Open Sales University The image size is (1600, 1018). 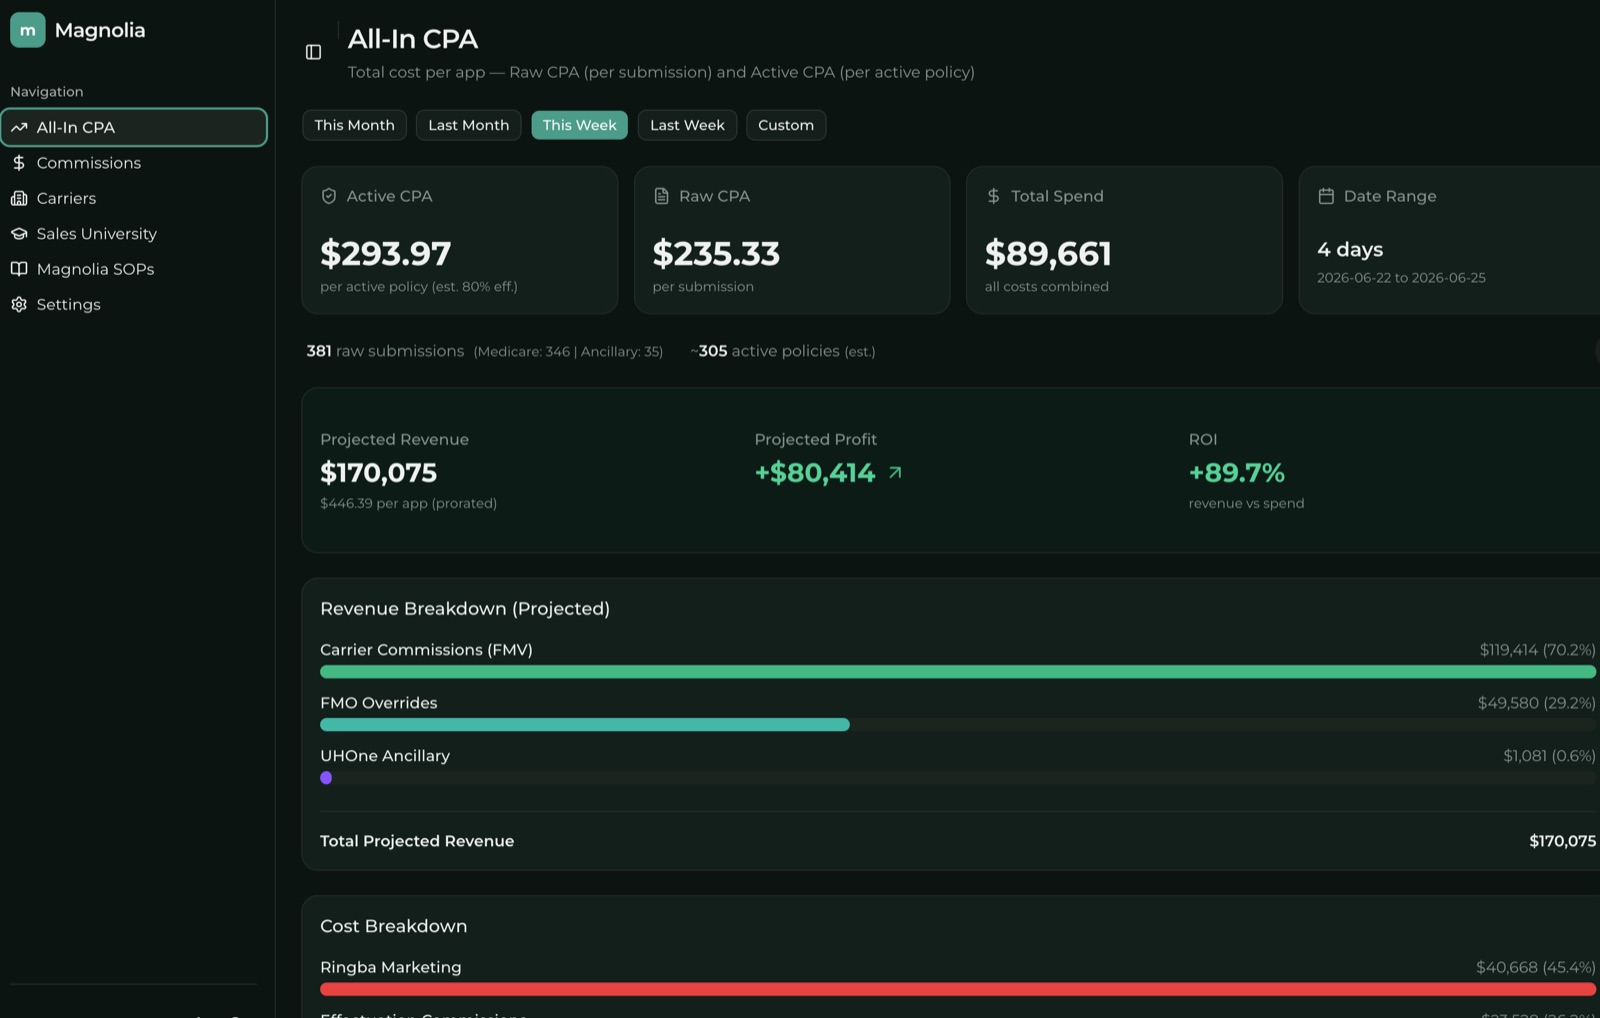134,233
